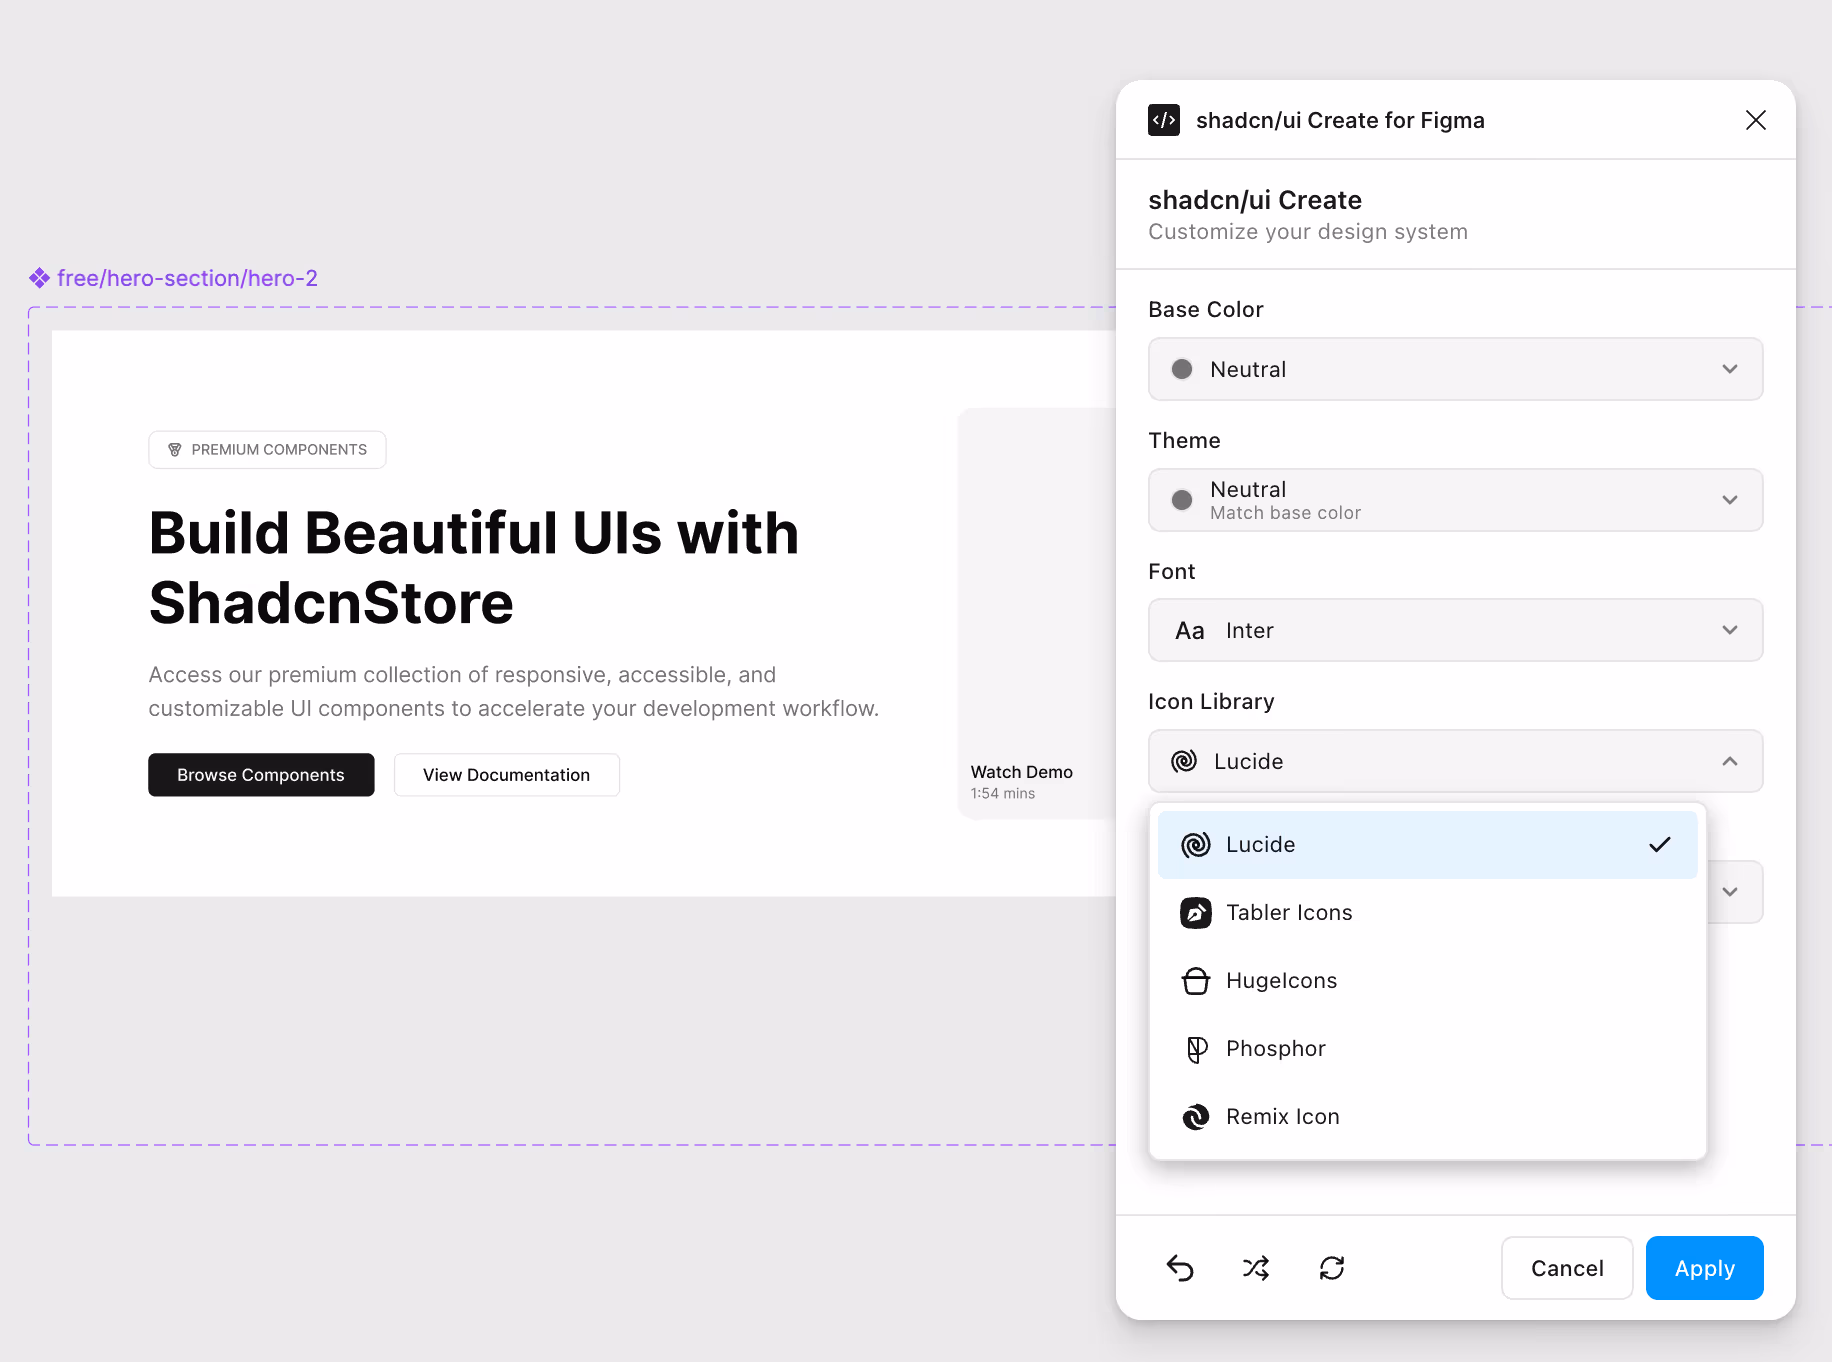This screenshot has width=1832, height=1362.
Task: Click the badge icon in Premium Components pill
Action: tap(175, 450)
